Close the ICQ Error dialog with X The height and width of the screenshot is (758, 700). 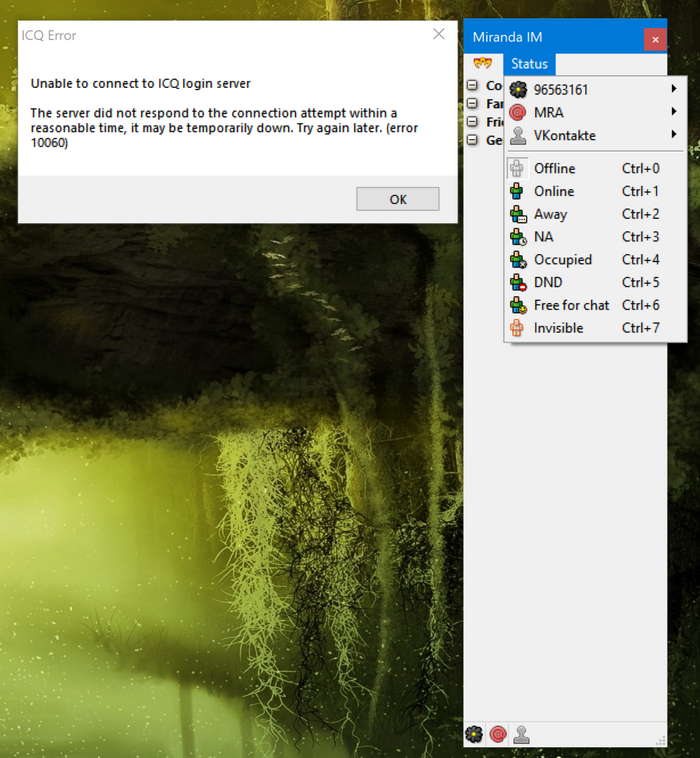(x=439, y=34)
